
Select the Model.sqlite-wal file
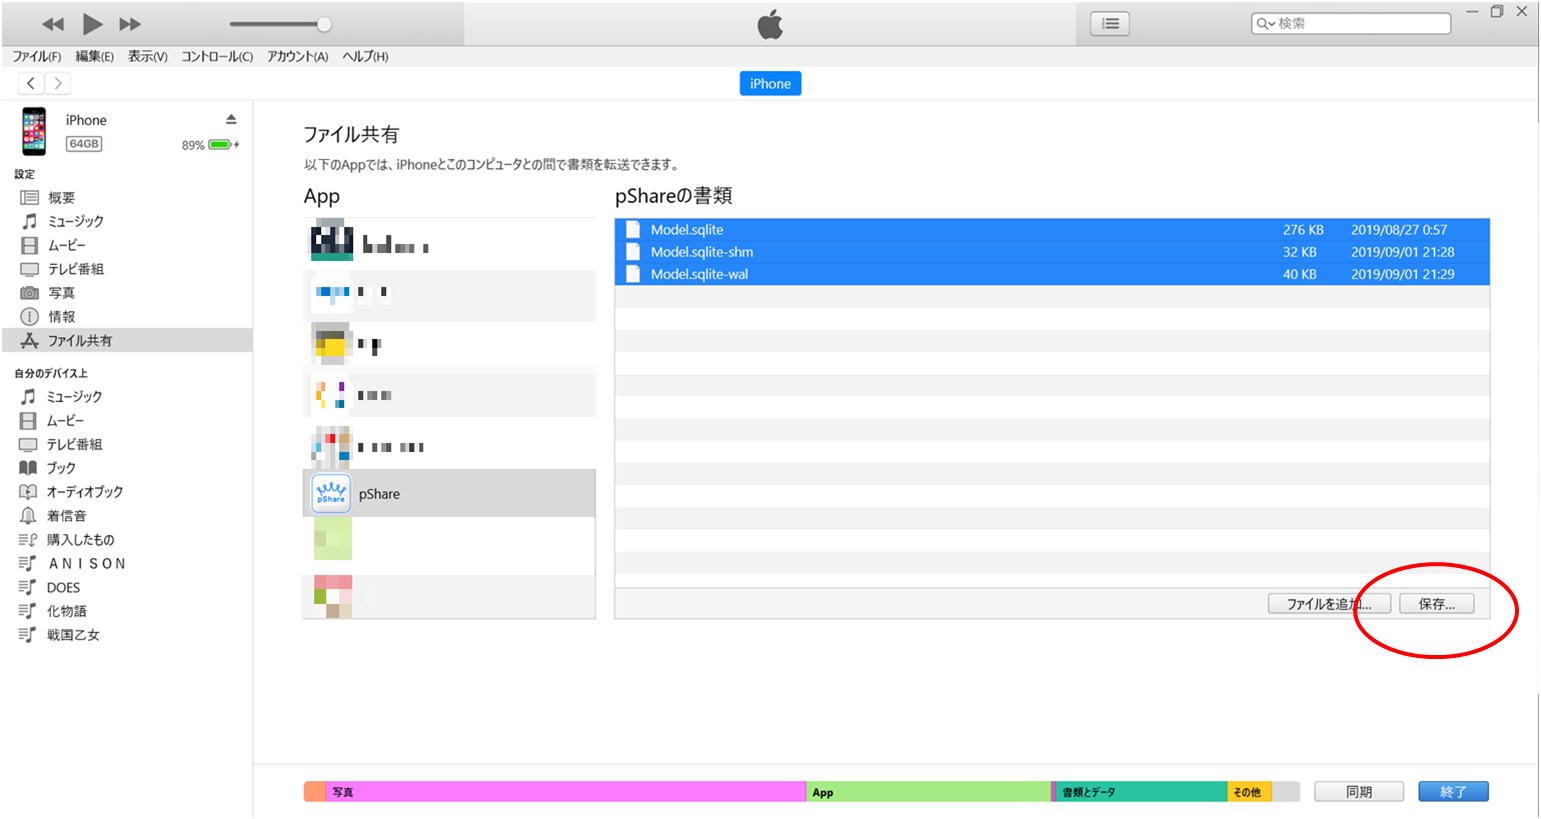click(x=1052, y=274)
